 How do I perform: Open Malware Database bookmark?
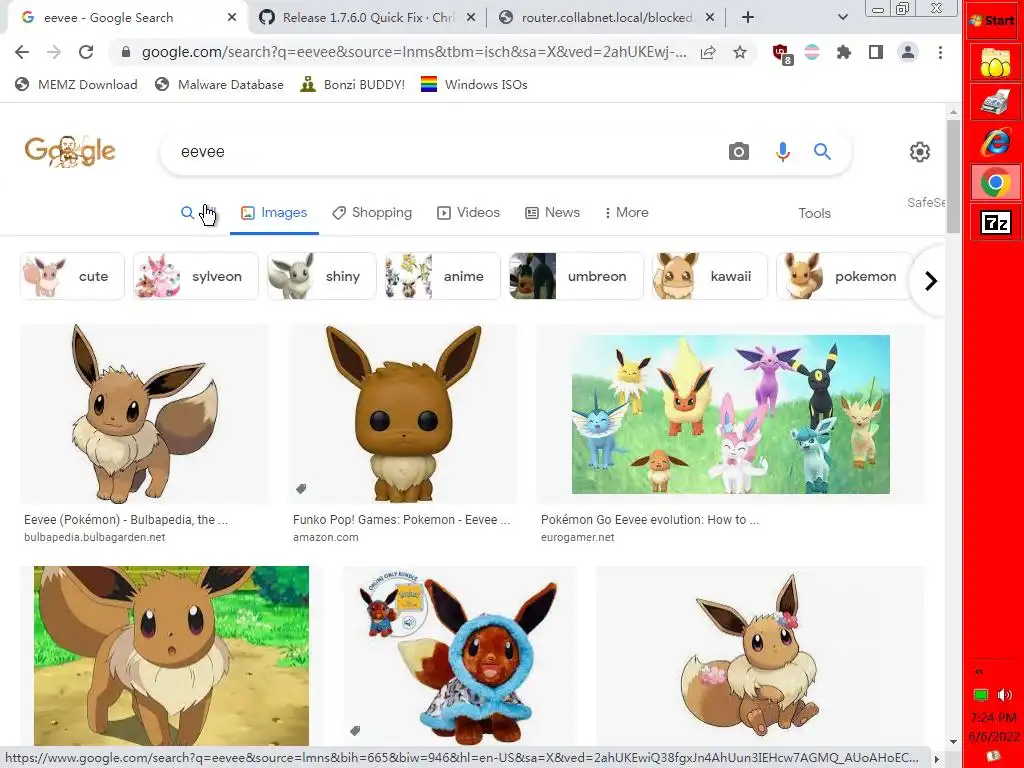219,84
